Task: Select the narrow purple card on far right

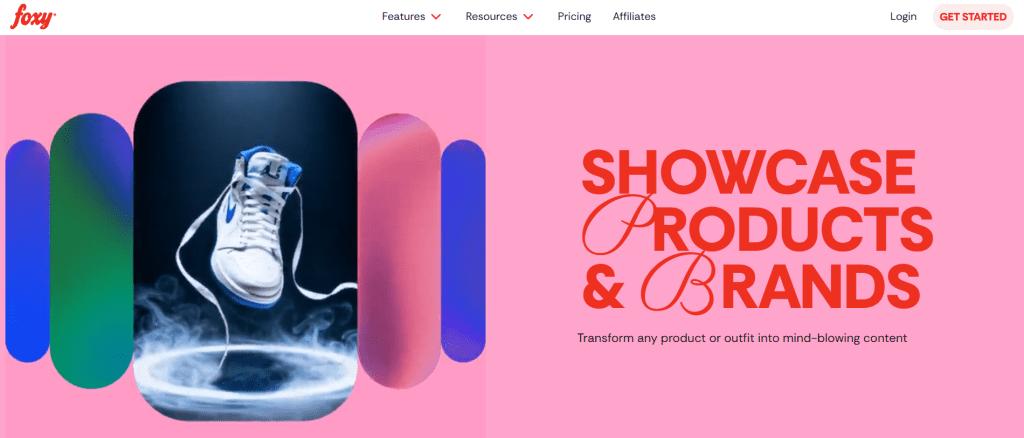Action: coord(463,251)
